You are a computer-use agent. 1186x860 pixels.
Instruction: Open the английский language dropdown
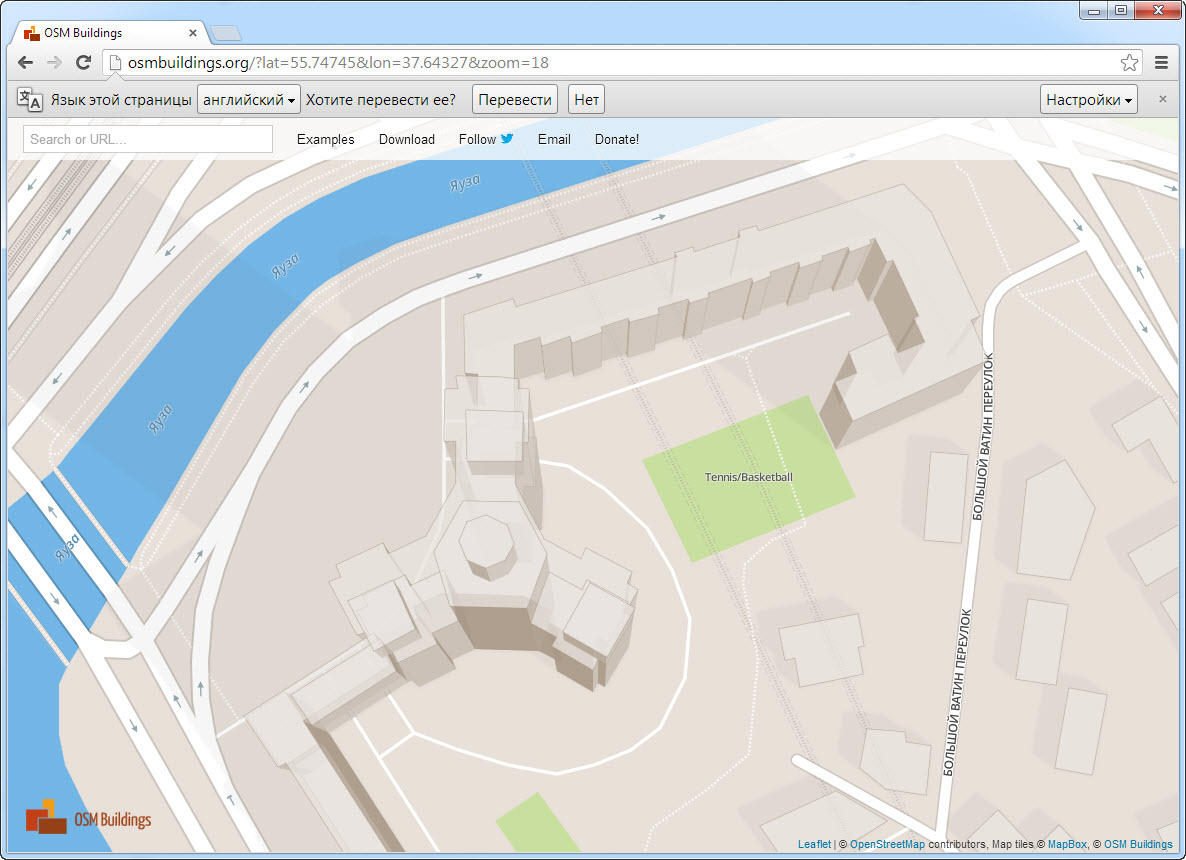point(249,99)
